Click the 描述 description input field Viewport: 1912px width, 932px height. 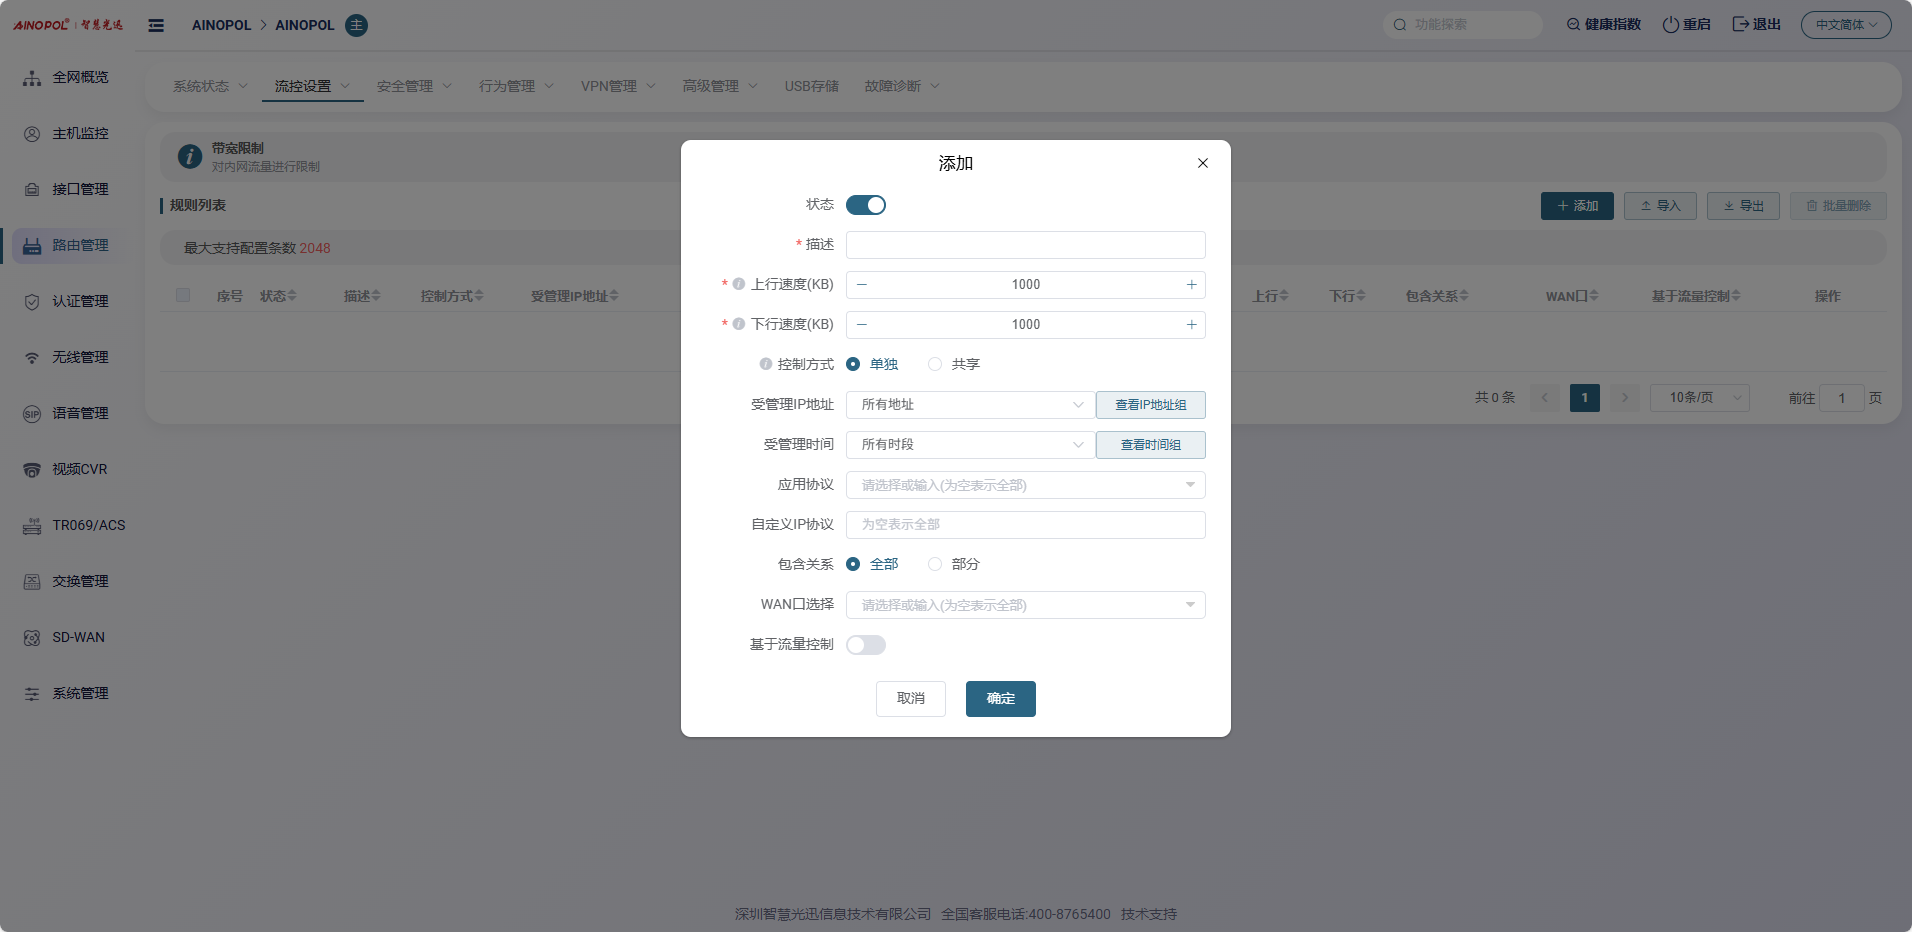[x=1025, y=245]
